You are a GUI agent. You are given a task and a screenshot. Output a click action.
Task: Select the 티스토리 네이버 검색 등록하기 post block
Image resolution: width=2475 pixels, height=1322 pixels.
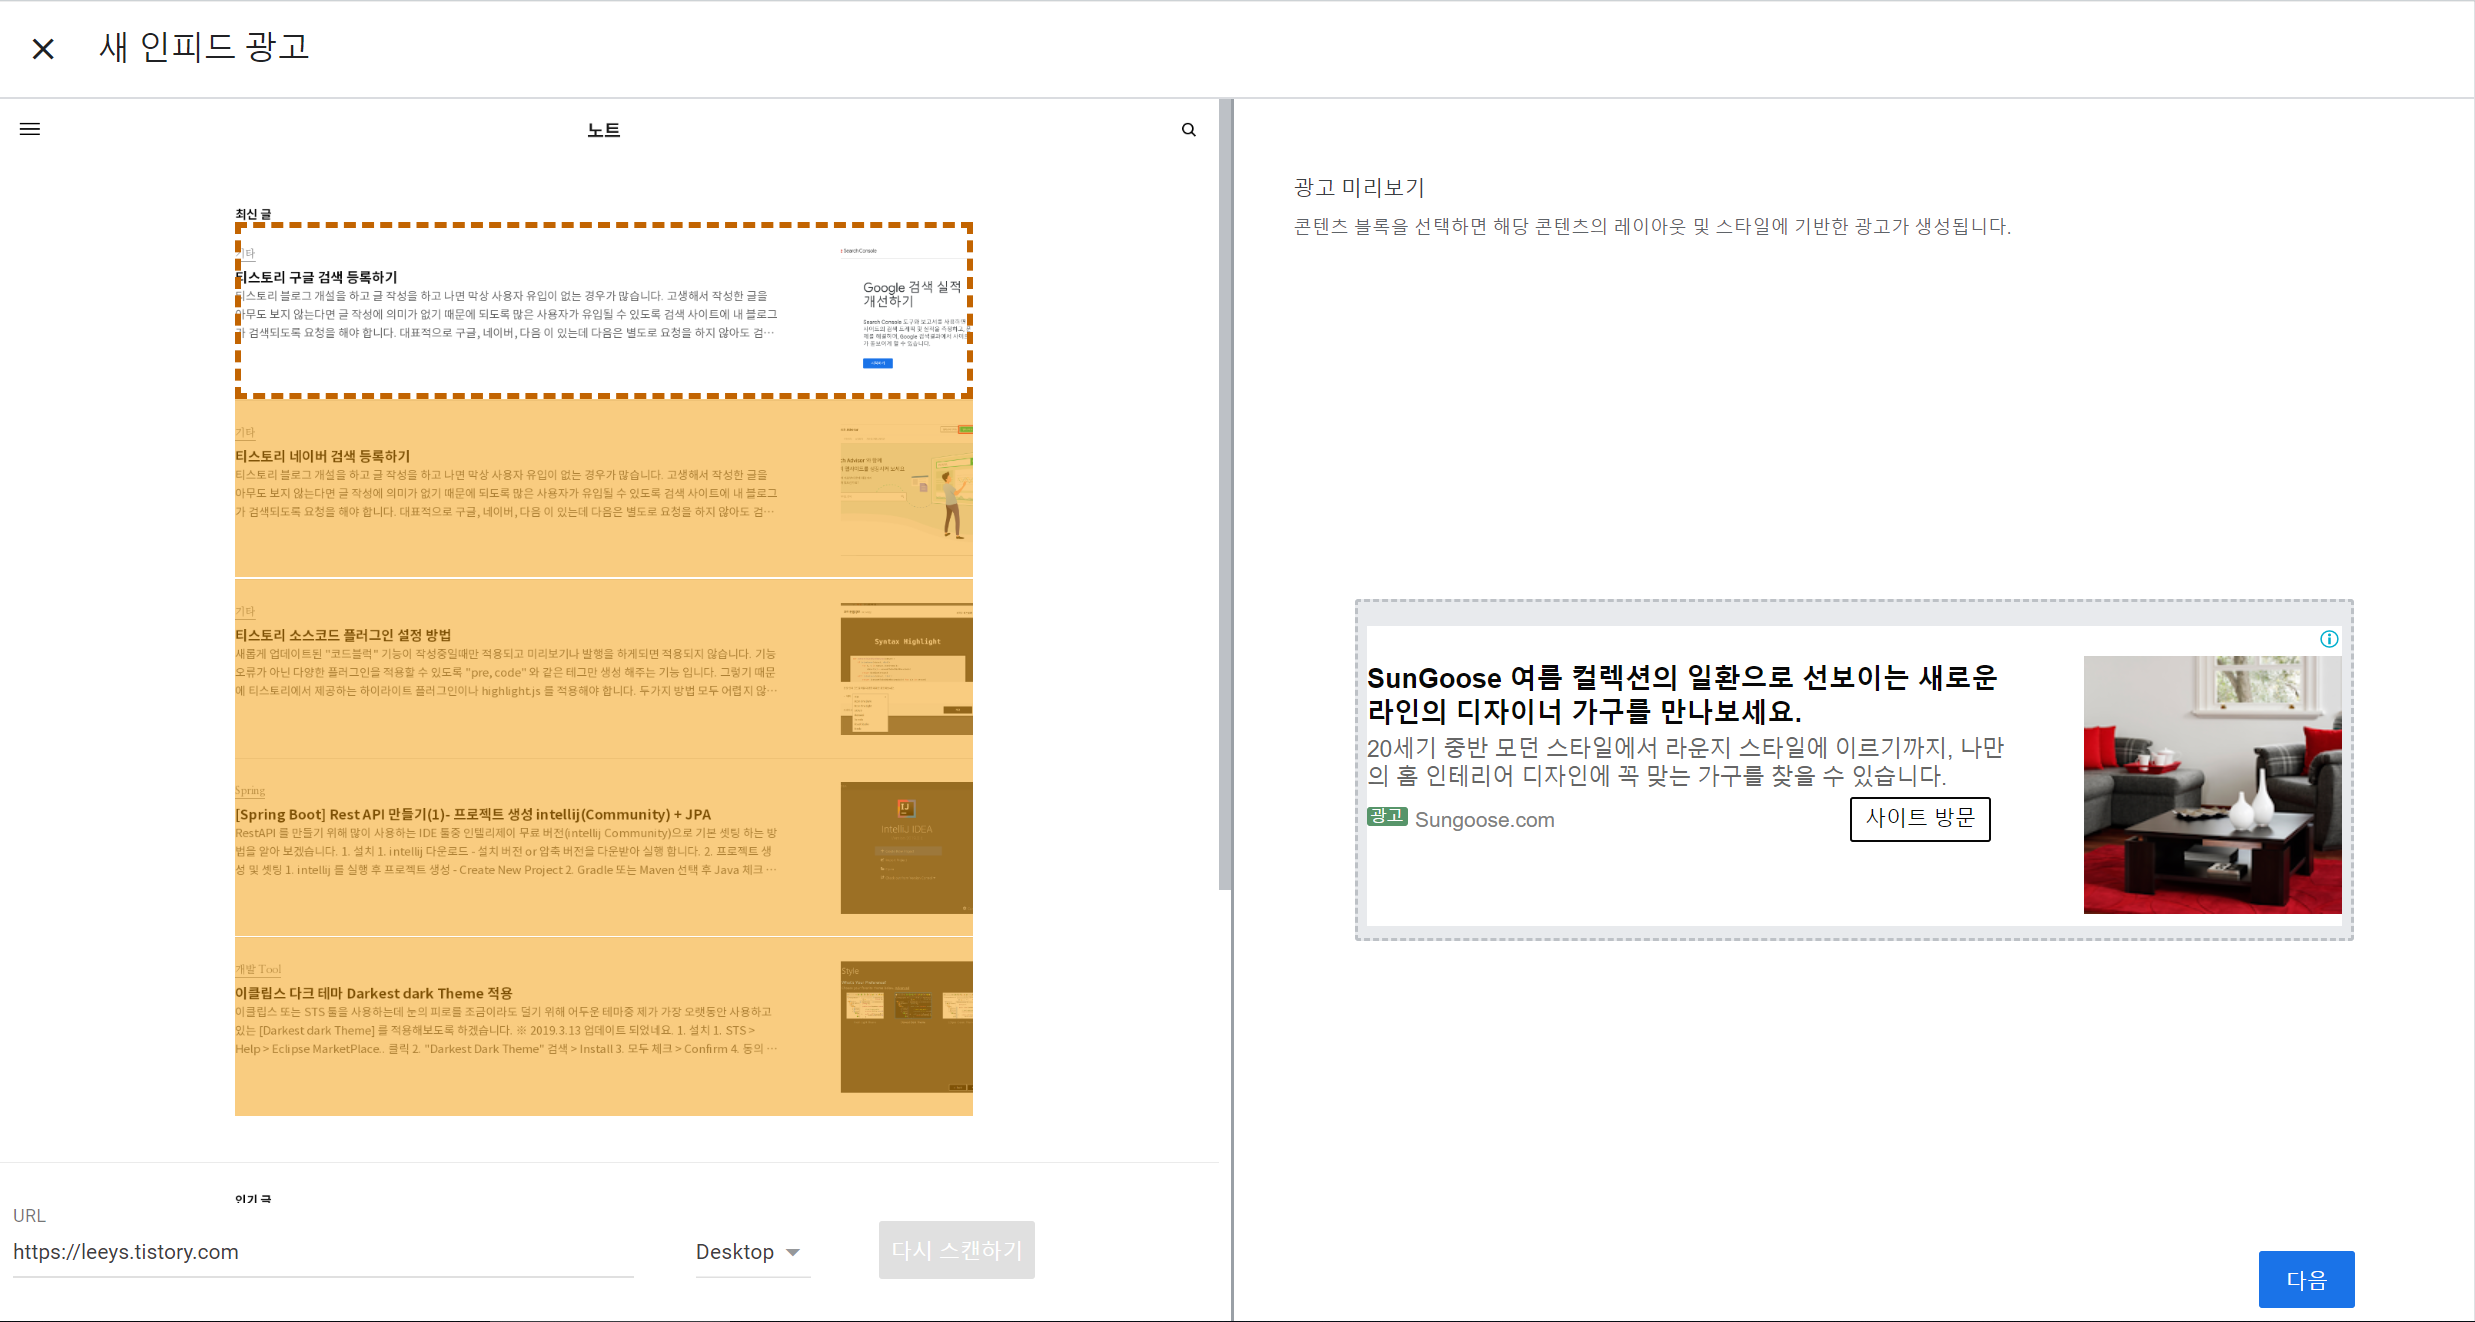(x=604, y=488)
